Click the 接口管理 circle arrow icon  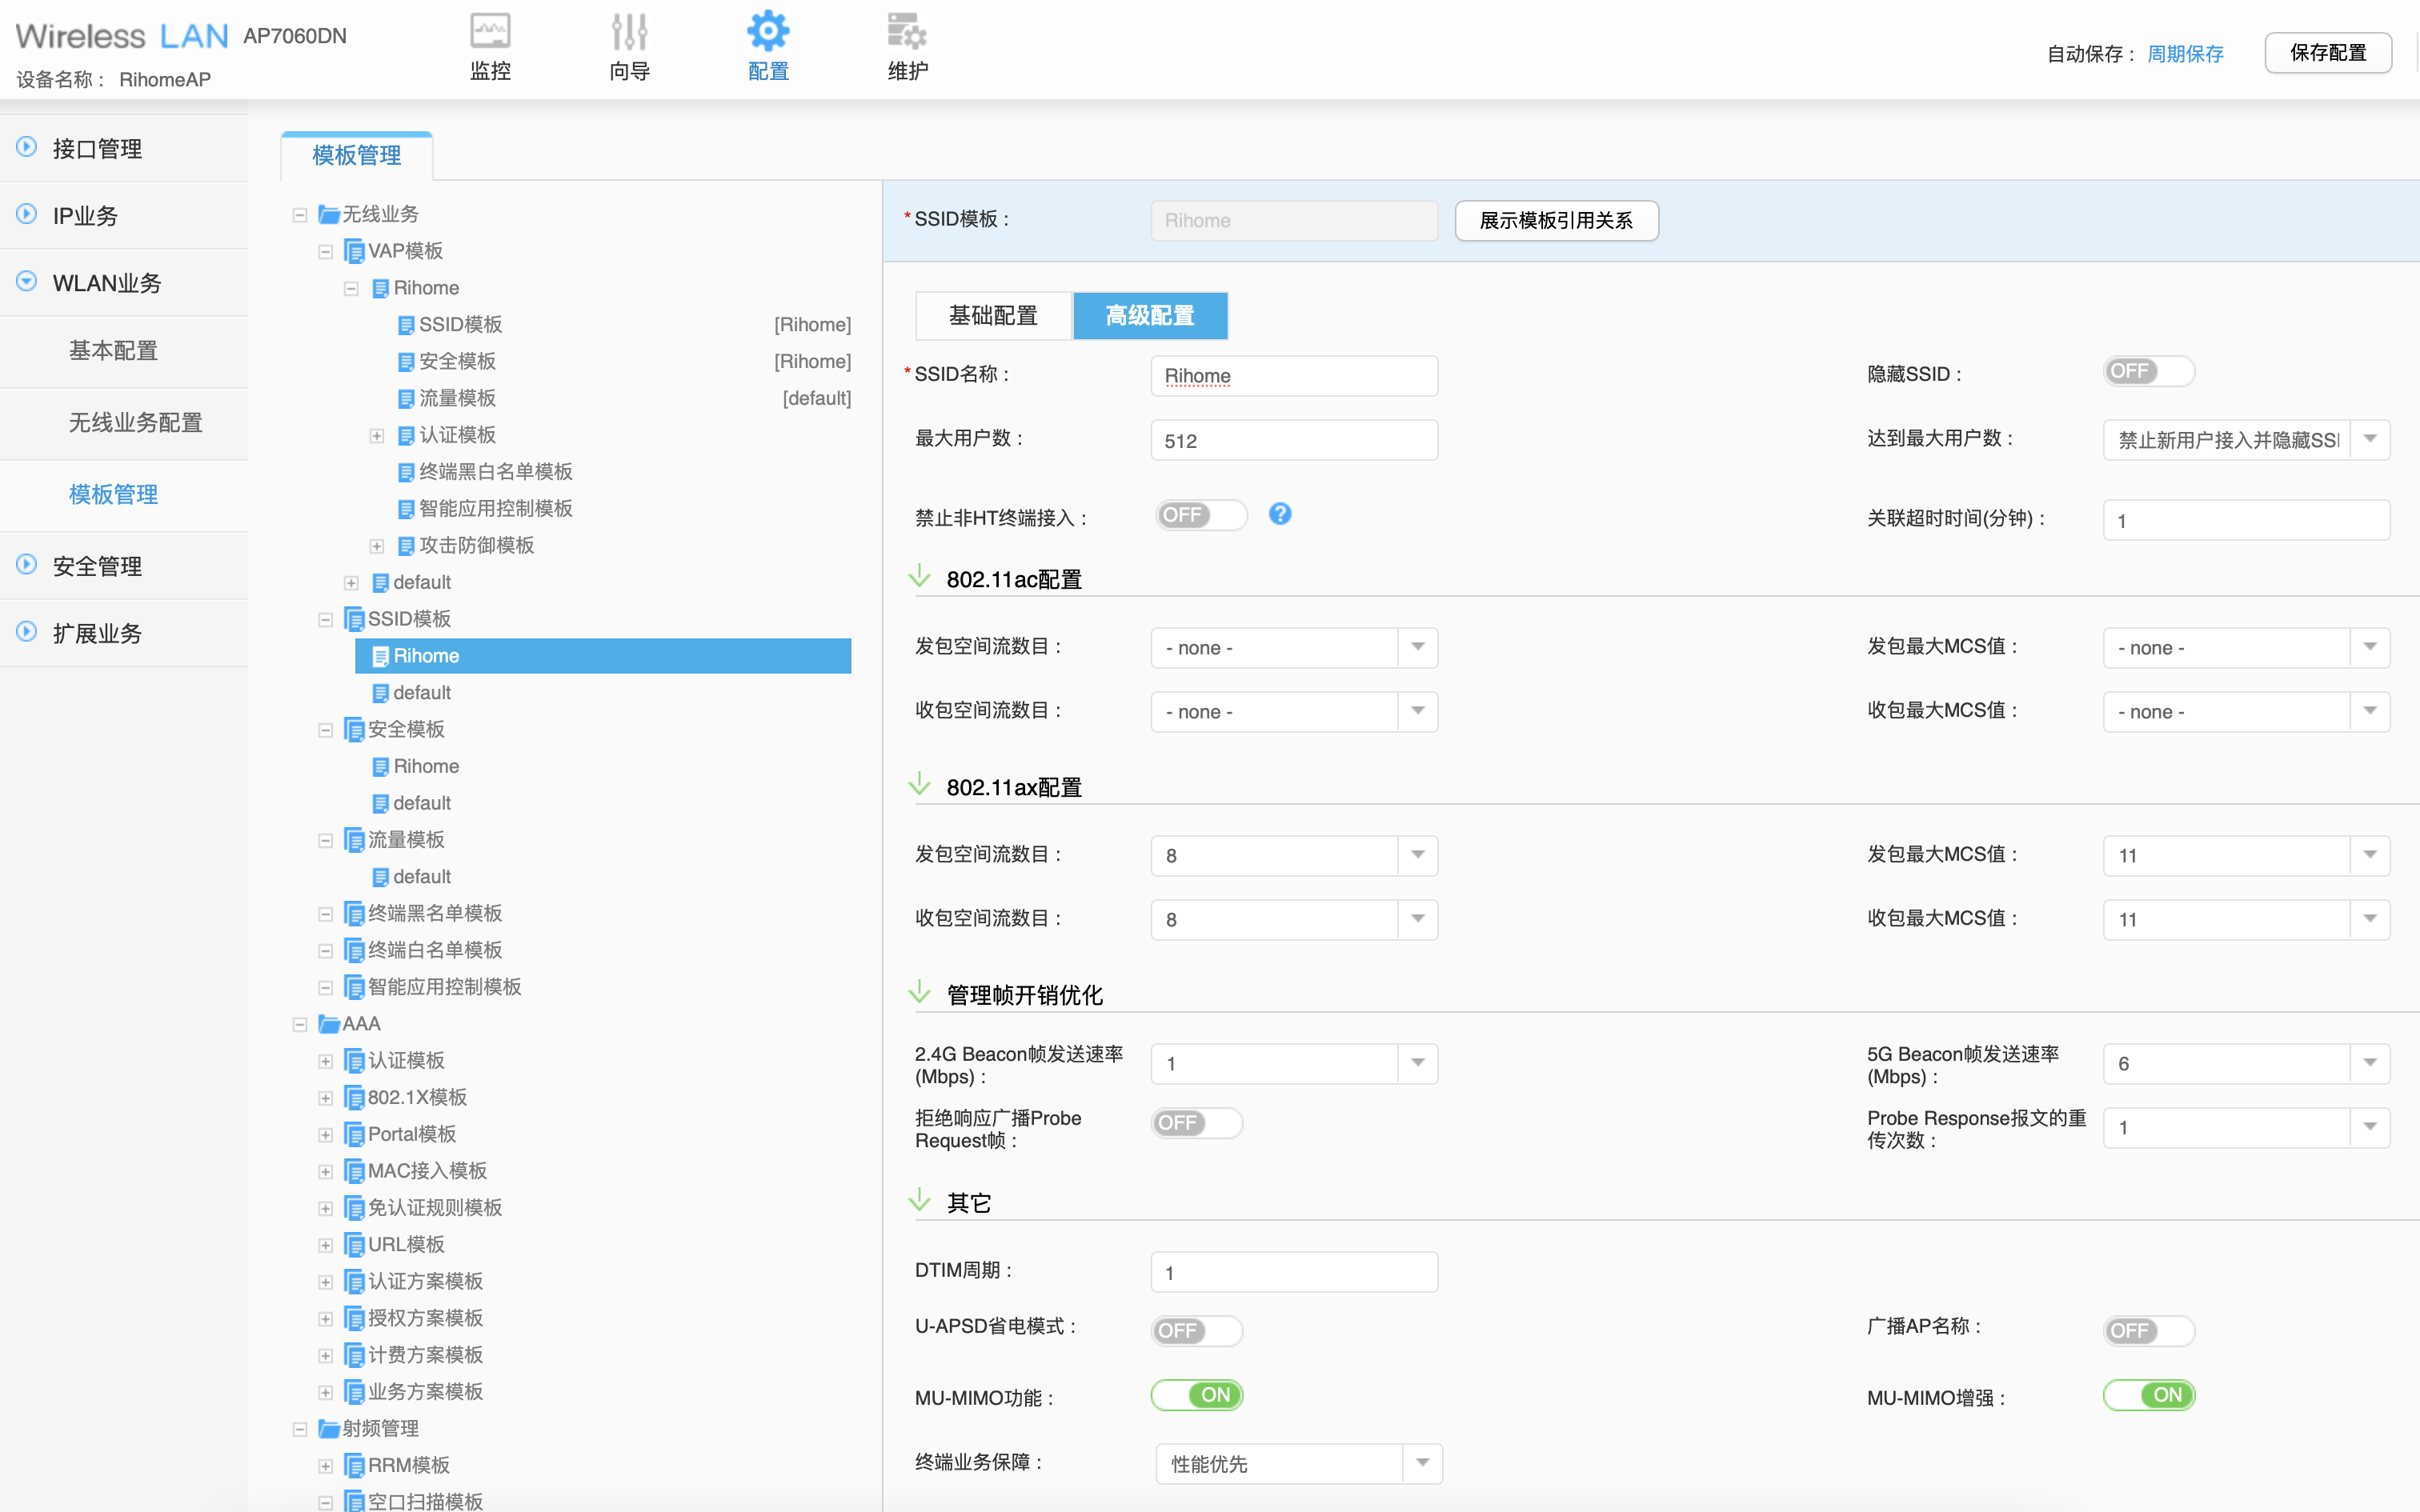tap(27, 147)
